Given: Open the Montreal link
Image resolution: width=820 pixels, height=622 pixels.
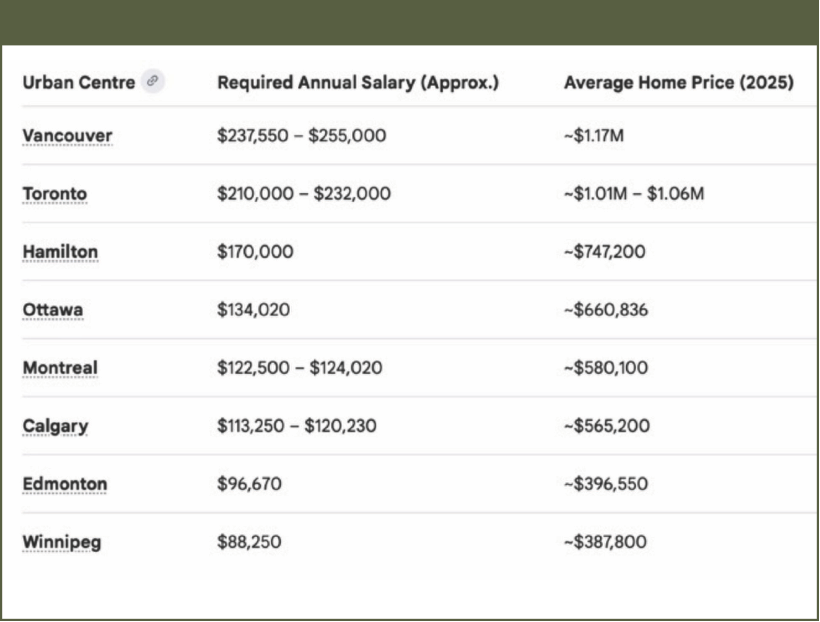Looking at the screenshot, I should tap(60, 368).
